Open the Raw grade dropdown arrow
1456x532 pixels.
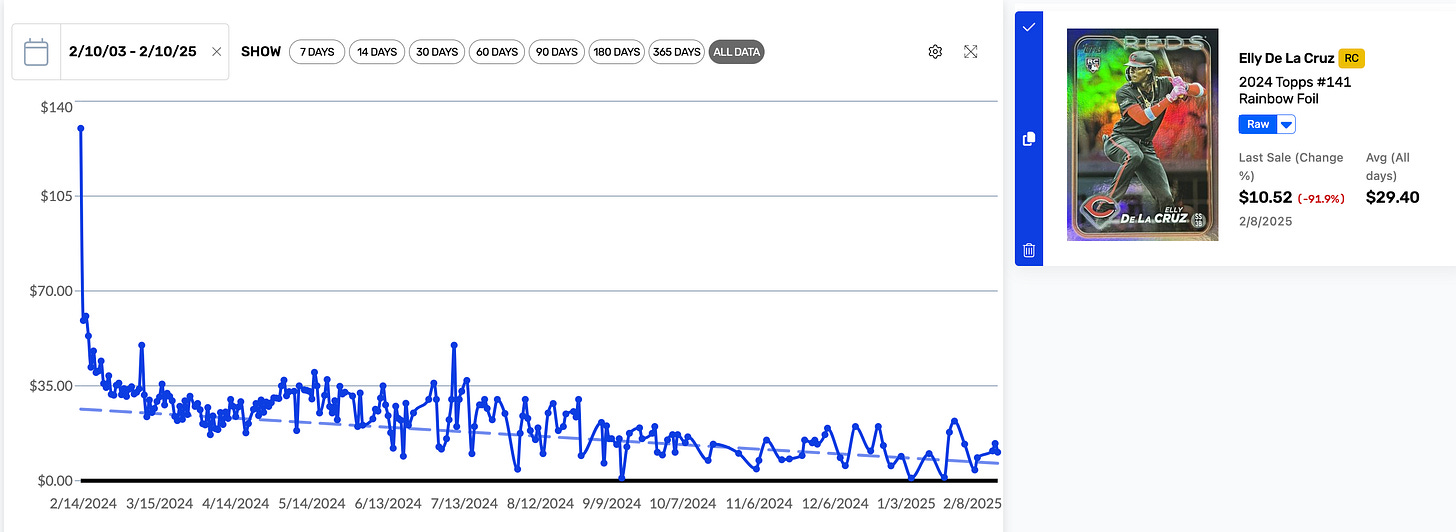(1287, 124)
